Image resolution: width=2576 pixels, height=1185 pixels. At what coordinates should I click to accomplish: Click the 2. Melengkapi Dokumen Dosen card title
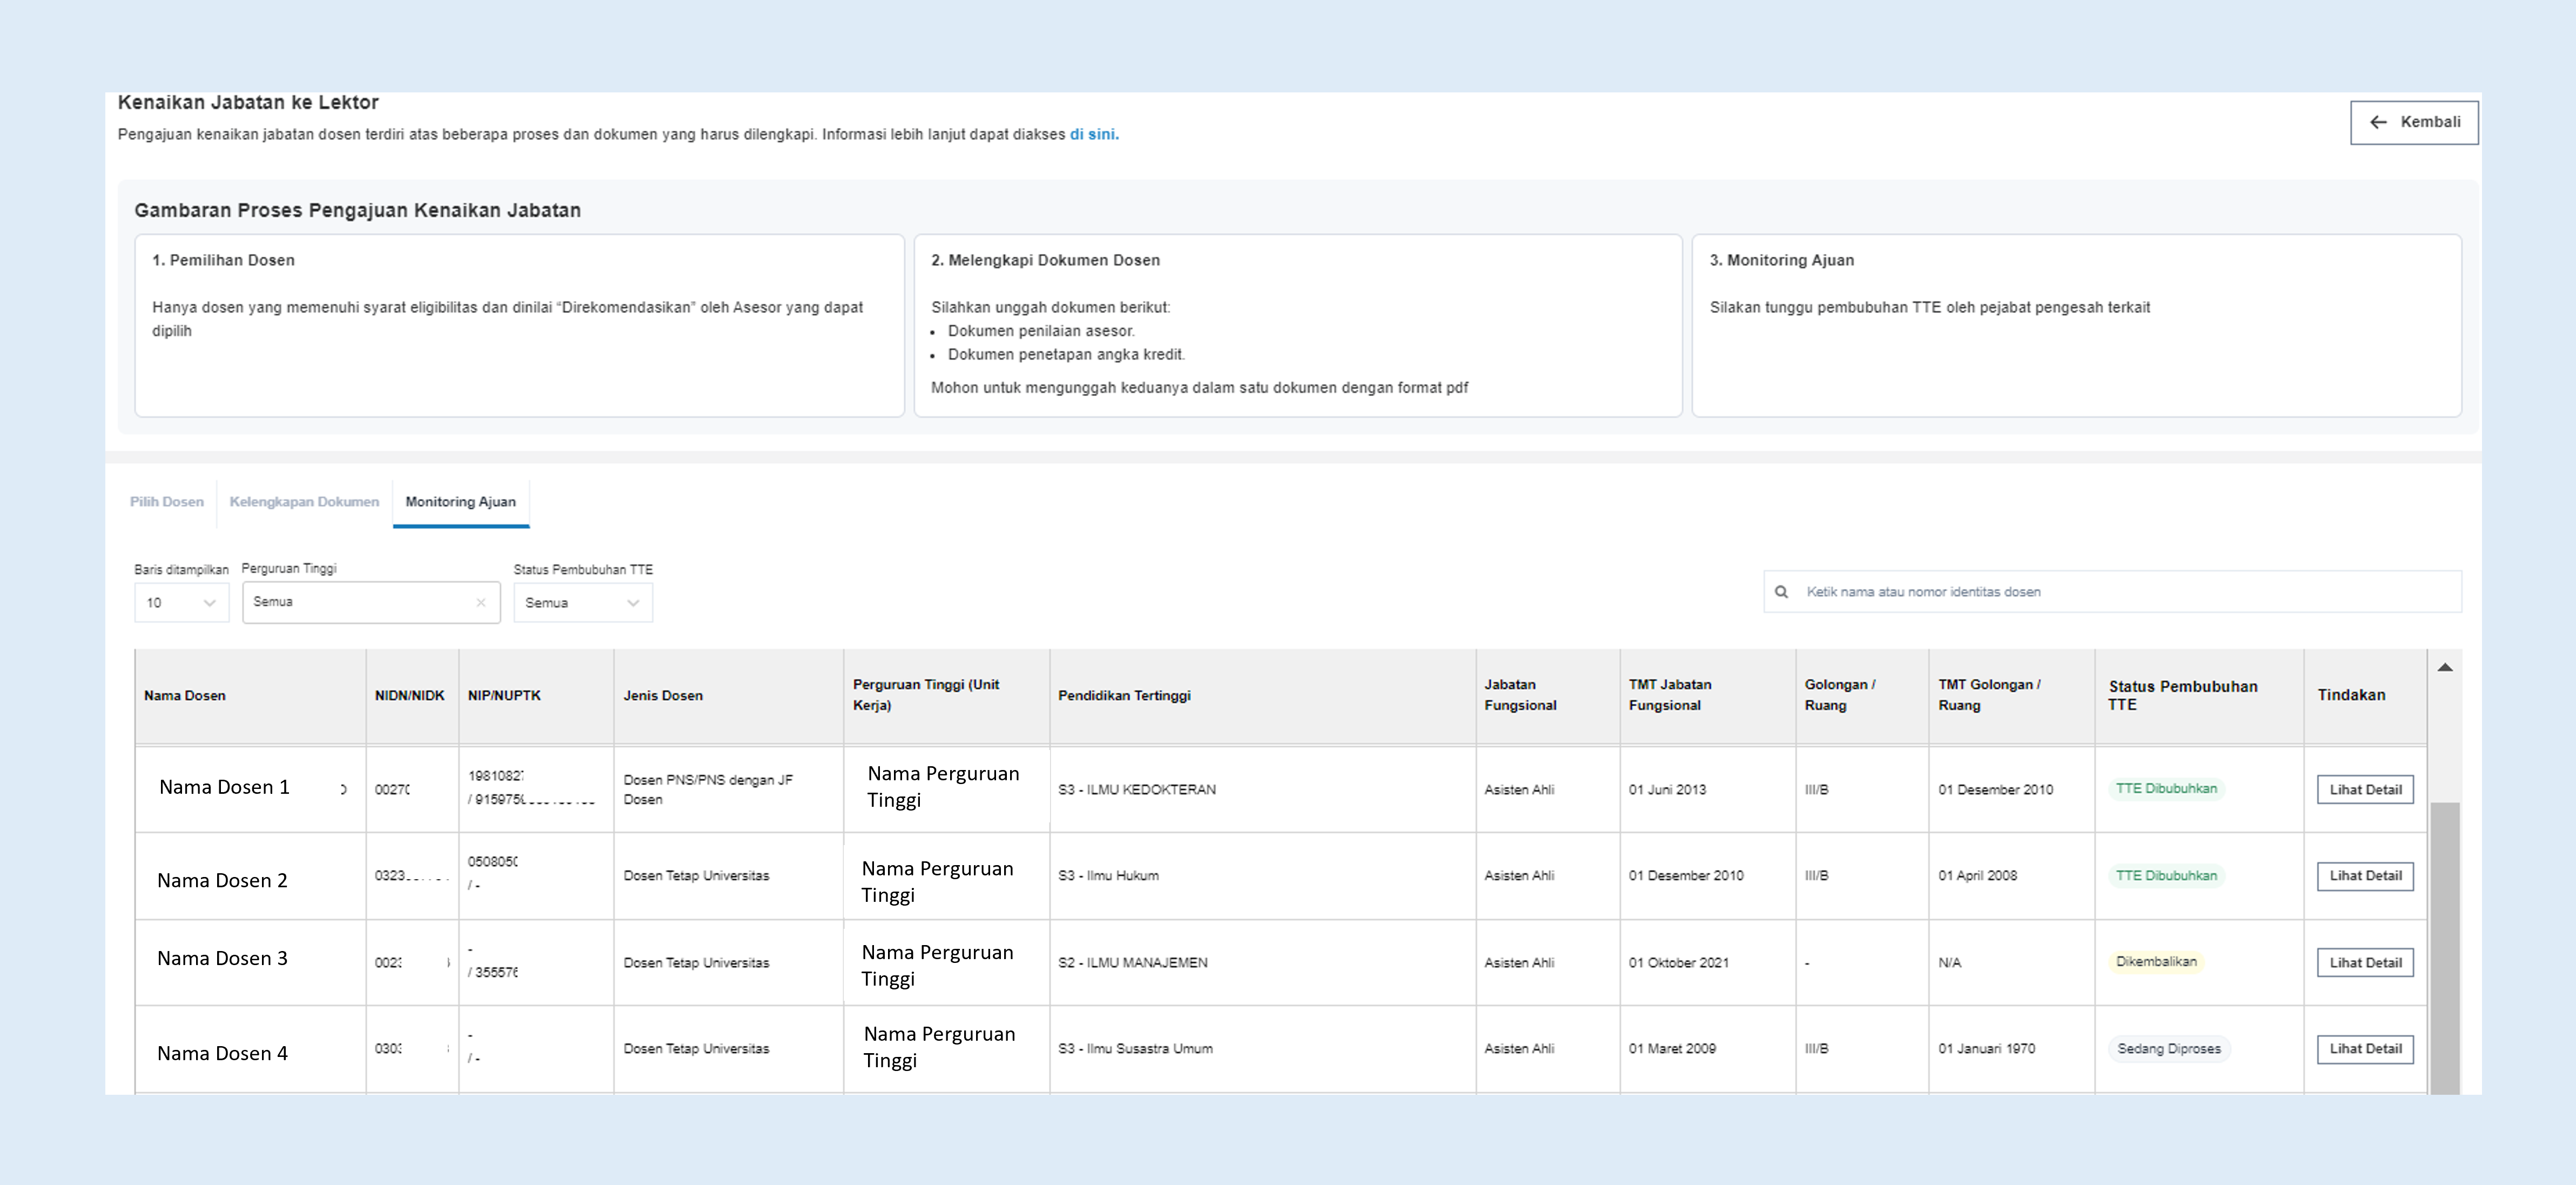pos(1045,260)
